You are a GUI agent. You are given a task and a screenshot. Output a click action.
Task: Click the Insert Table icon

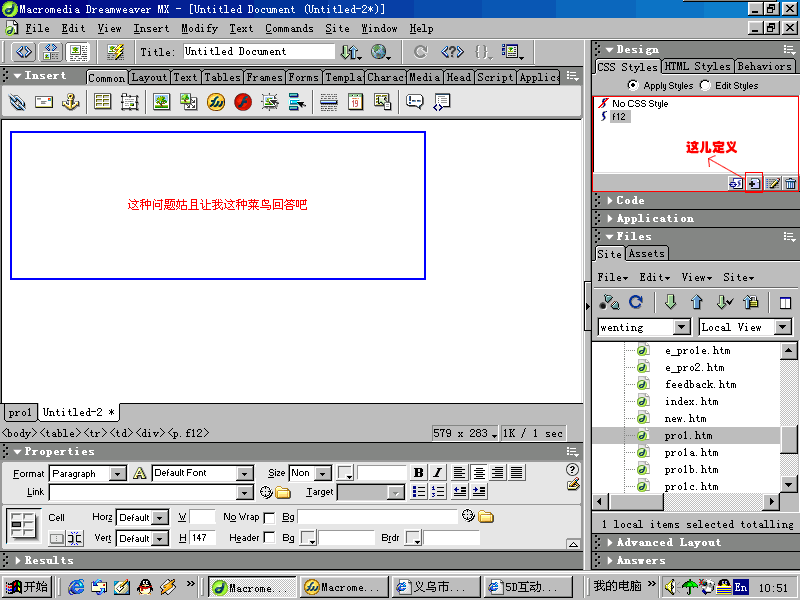102,102
